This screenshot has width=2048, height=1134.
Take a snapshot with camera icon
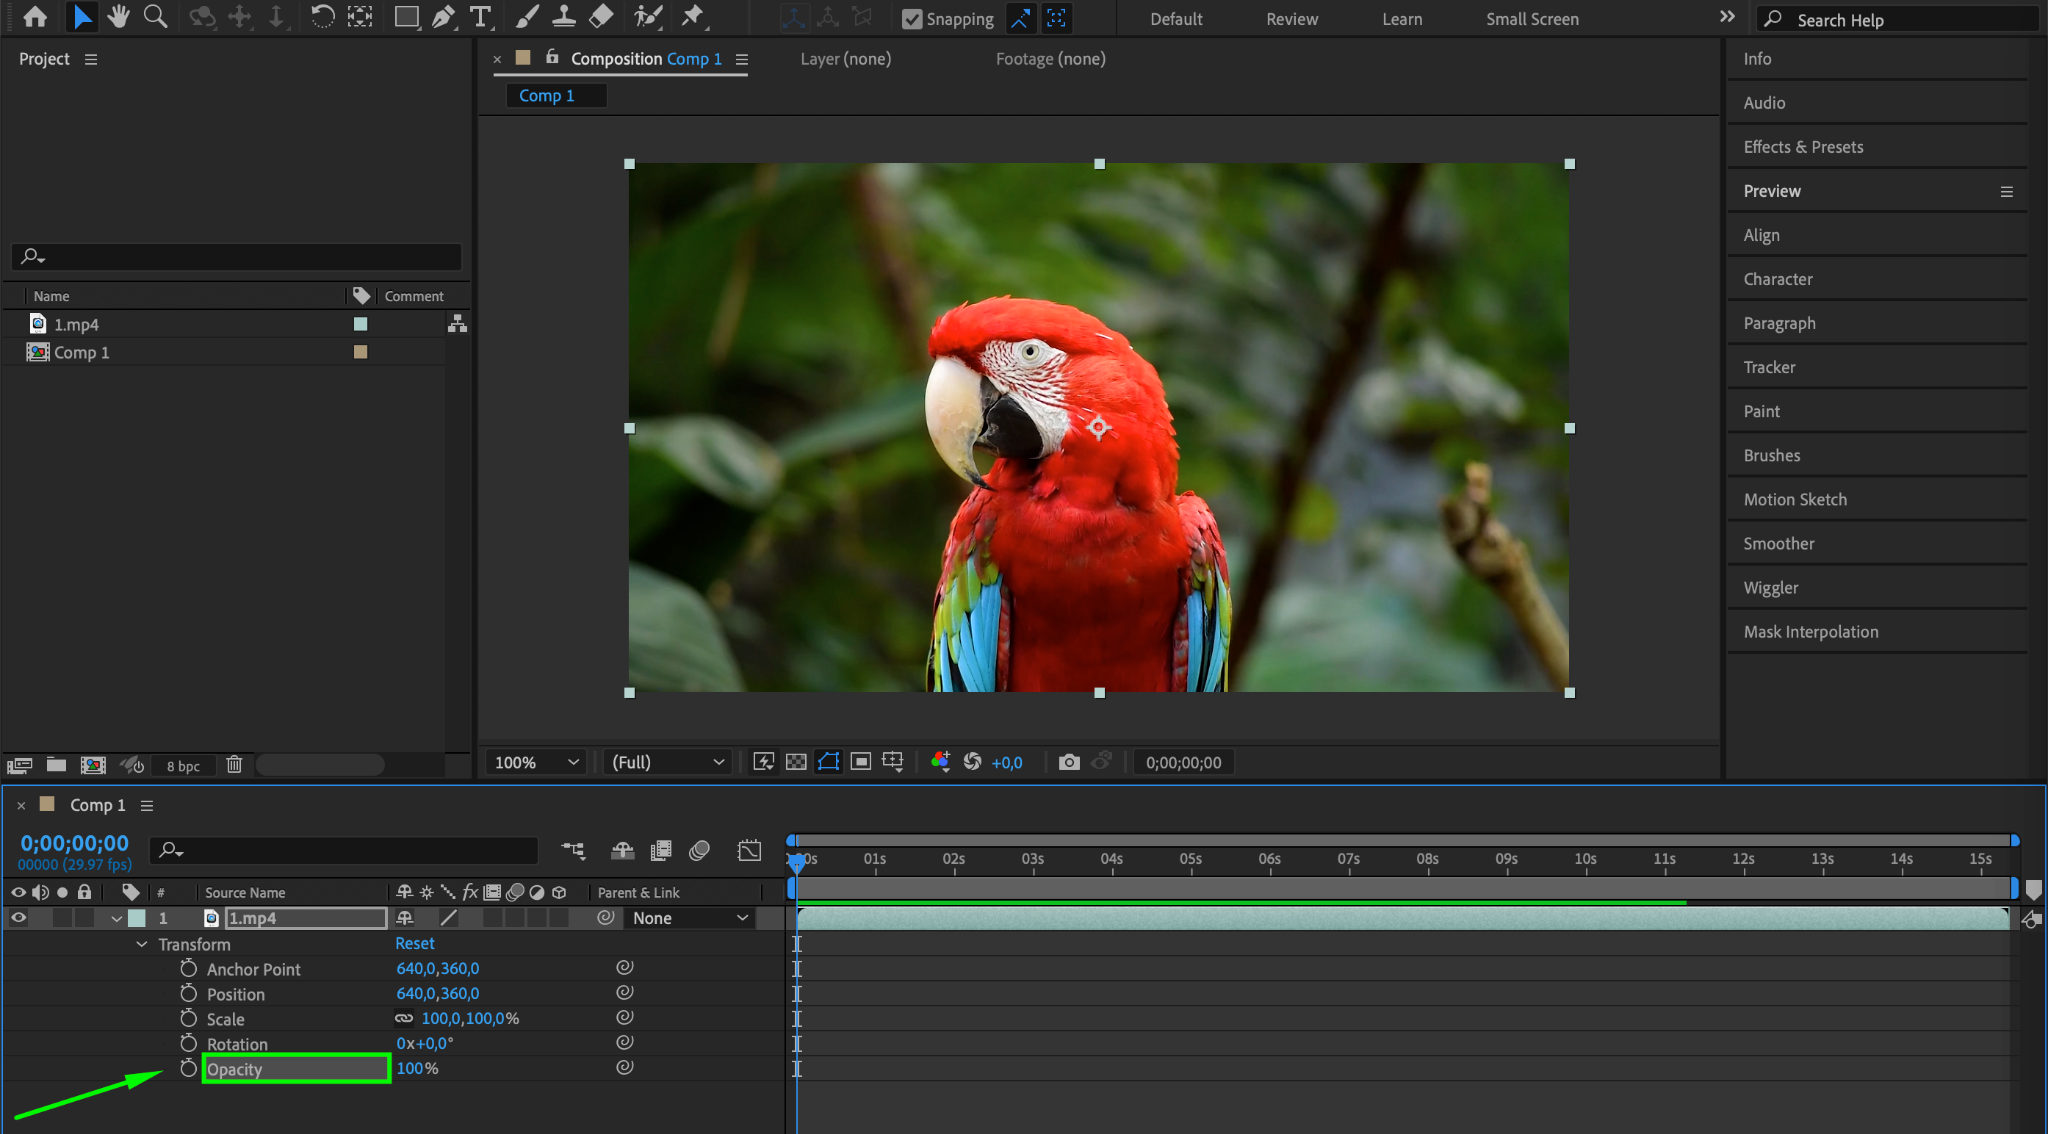[x=1068, y=762]
